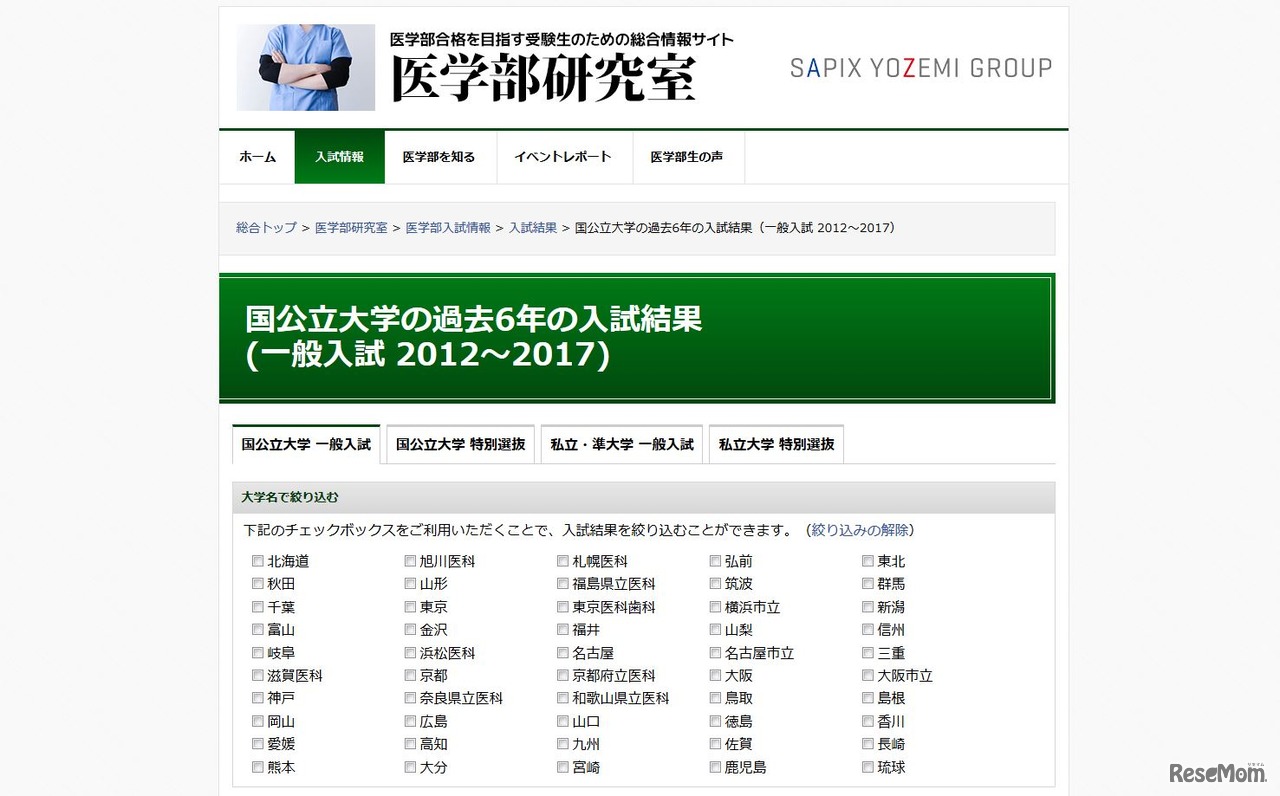Check the 千葉 checkbox
The height and width of the screenshot is (796, 1280).
point(257,607)
